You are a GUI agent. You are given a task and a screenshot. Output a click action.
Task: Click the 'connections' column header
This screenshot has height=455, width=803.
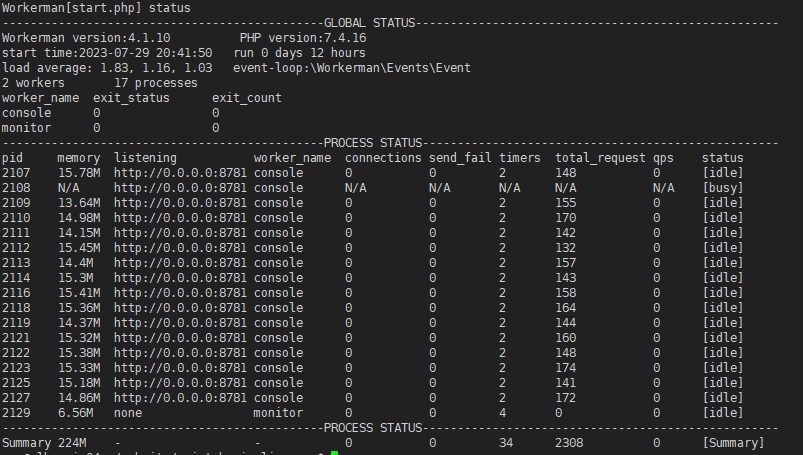(383, 158)
